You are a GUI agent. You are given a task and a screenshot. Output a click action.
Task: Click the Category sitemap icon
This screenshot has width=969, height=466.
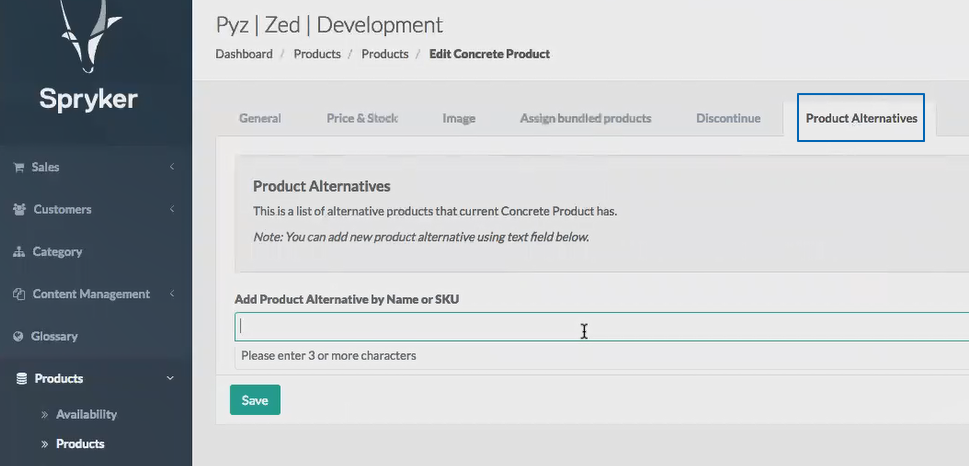coord(19,252)
